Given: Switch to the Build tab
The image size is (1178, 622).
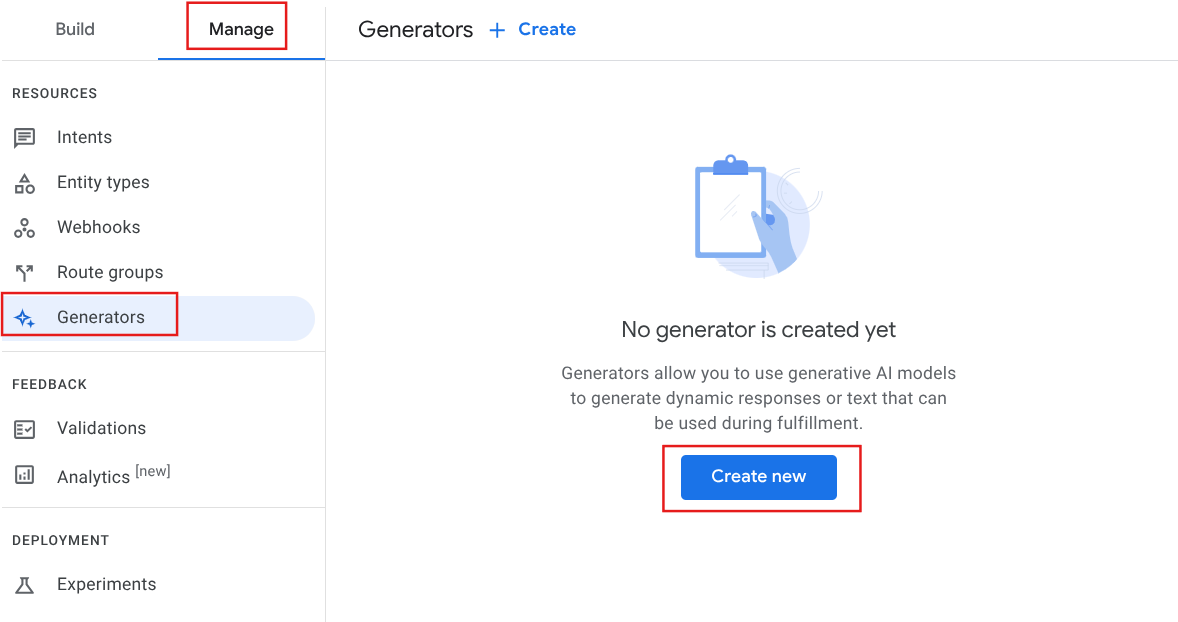Looking at the screenshot, I should 75,29.
